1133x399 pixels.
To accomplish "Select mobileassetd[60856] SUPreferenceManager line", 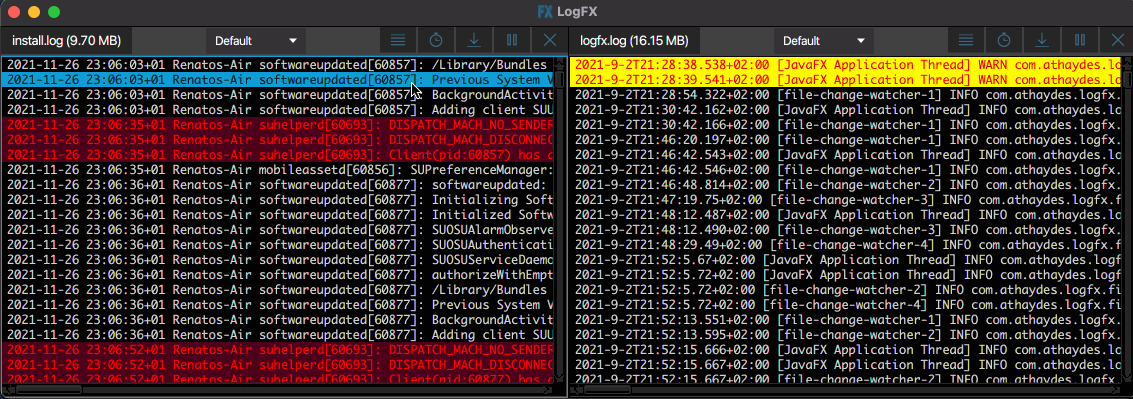I will 278,170.
